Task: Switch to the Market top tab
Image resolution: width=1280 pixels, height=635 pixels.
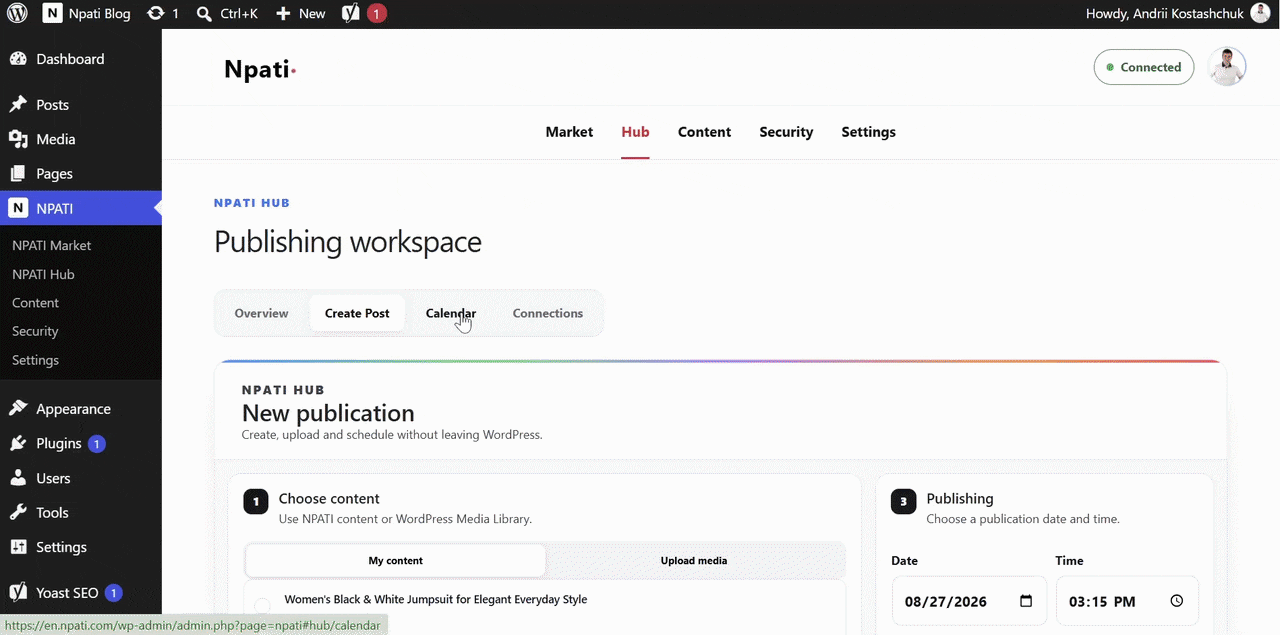Action: 569,132
